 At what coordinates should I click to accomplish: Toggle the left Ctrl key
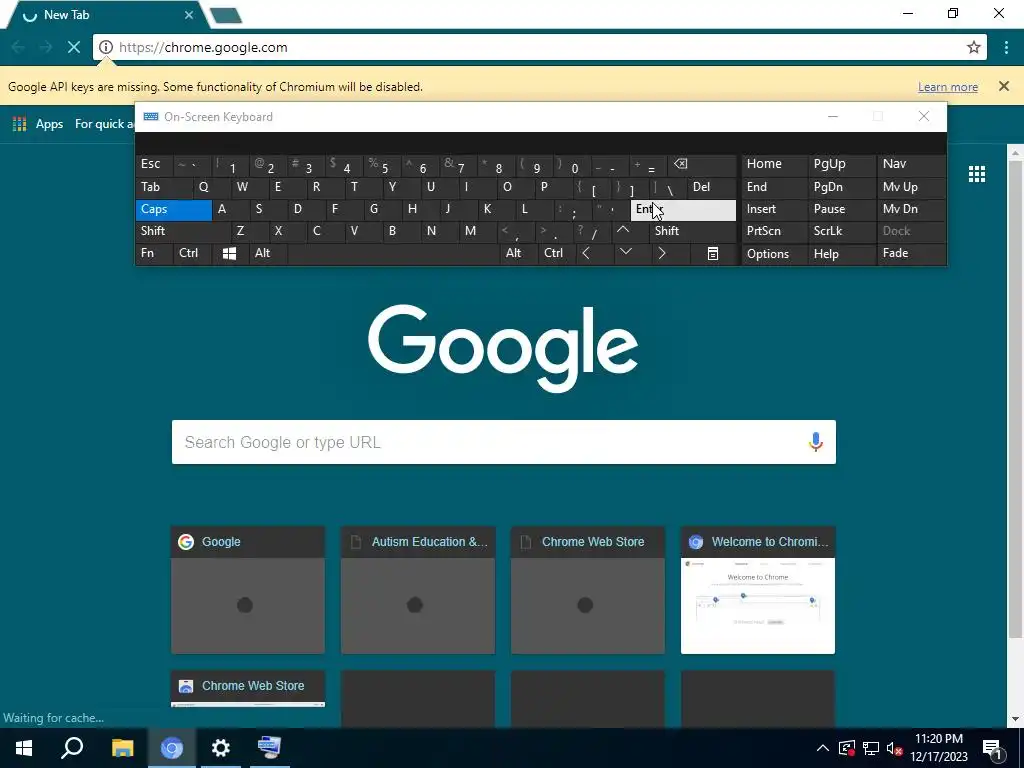[x=193, y=253]
